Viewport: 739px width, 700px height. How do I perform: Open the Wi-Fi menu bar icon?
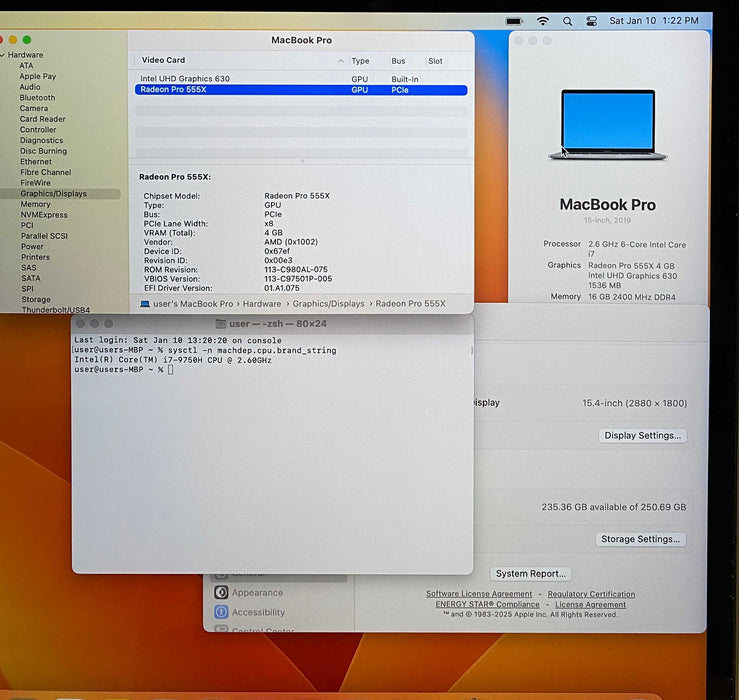pyautogui.click(x=543, y=21)
